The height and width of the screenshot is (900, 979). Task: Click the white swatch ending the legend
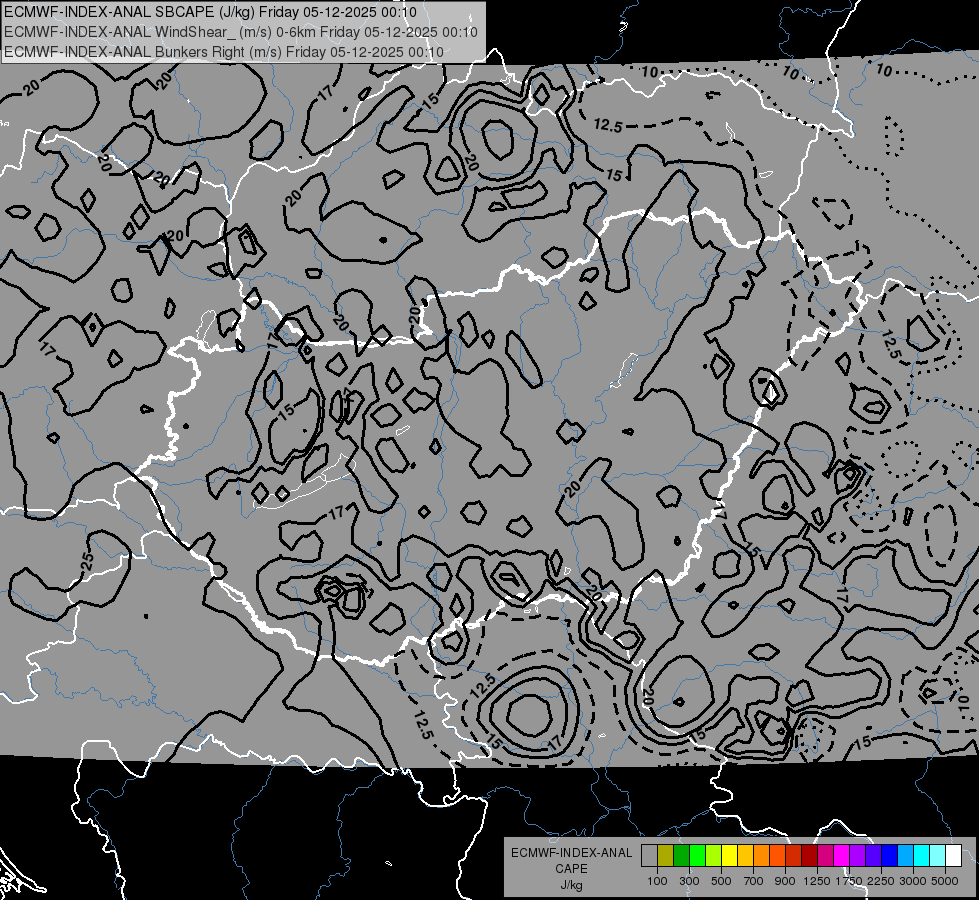[954, 855]
